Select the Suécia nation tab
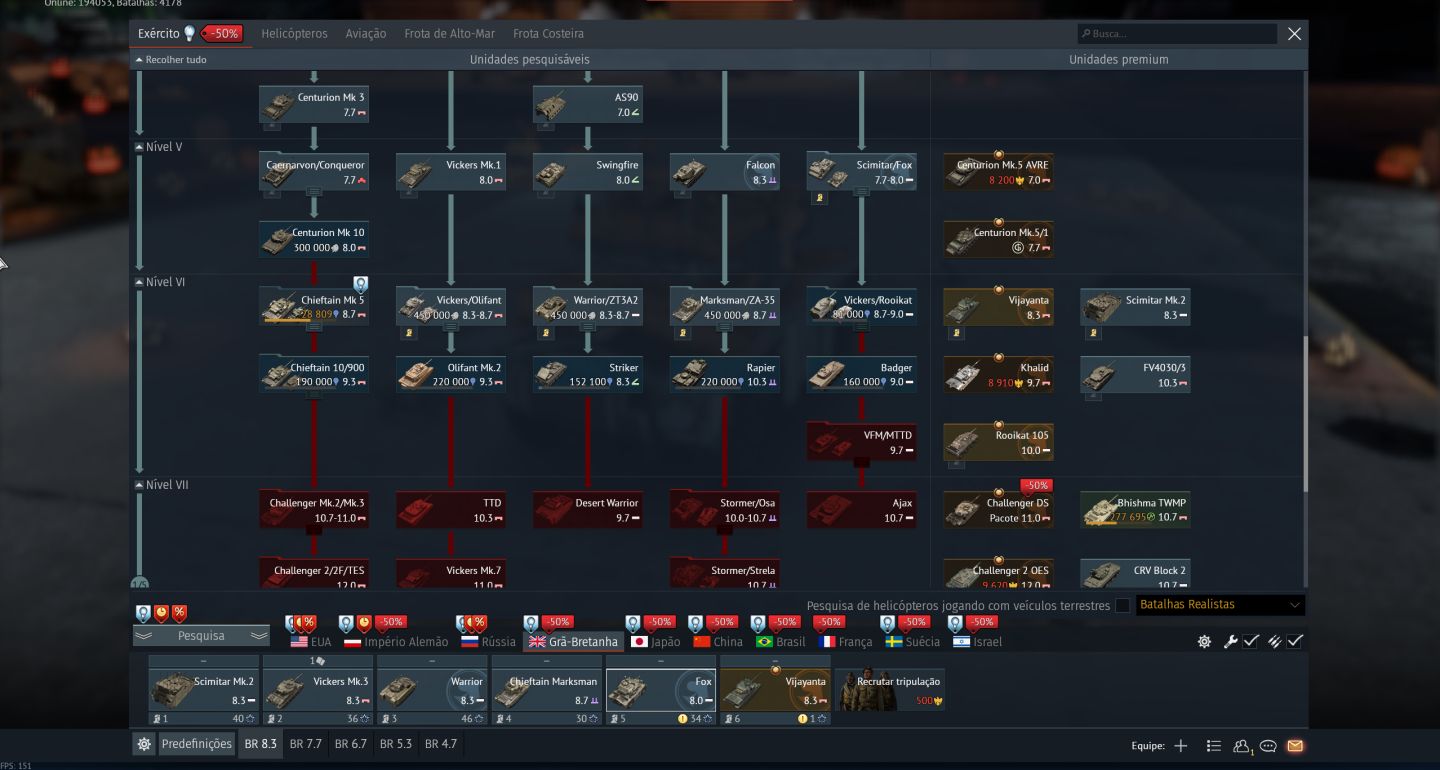The height and width of the screenshot is (770, 1440). (x=912, y=642)
